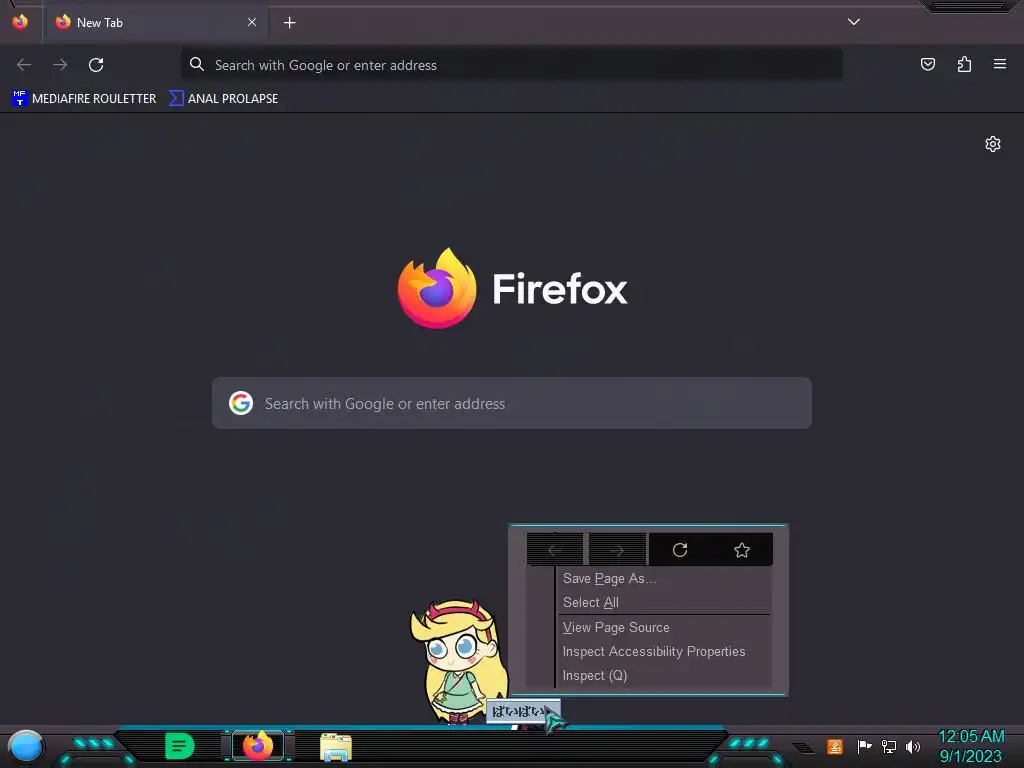
Task: Go forward with the toolbar forward arrow
Action: (x=60, y=65)
